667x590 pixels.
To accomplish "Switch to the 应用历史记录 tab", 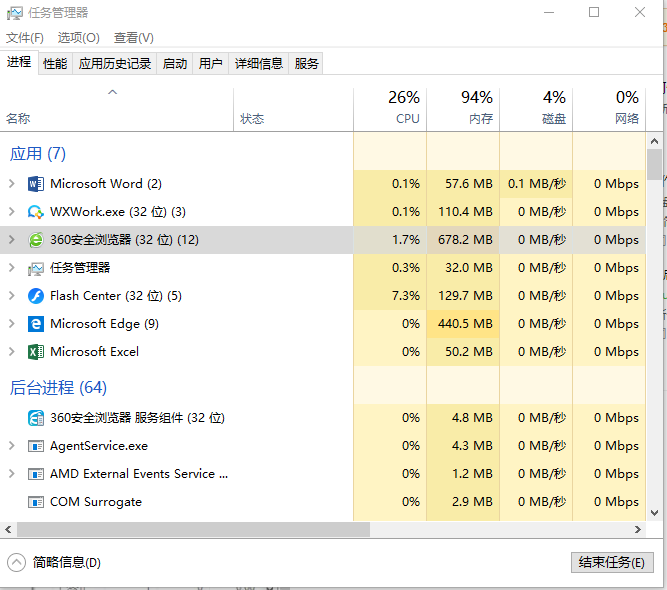I will pos(115,64).
